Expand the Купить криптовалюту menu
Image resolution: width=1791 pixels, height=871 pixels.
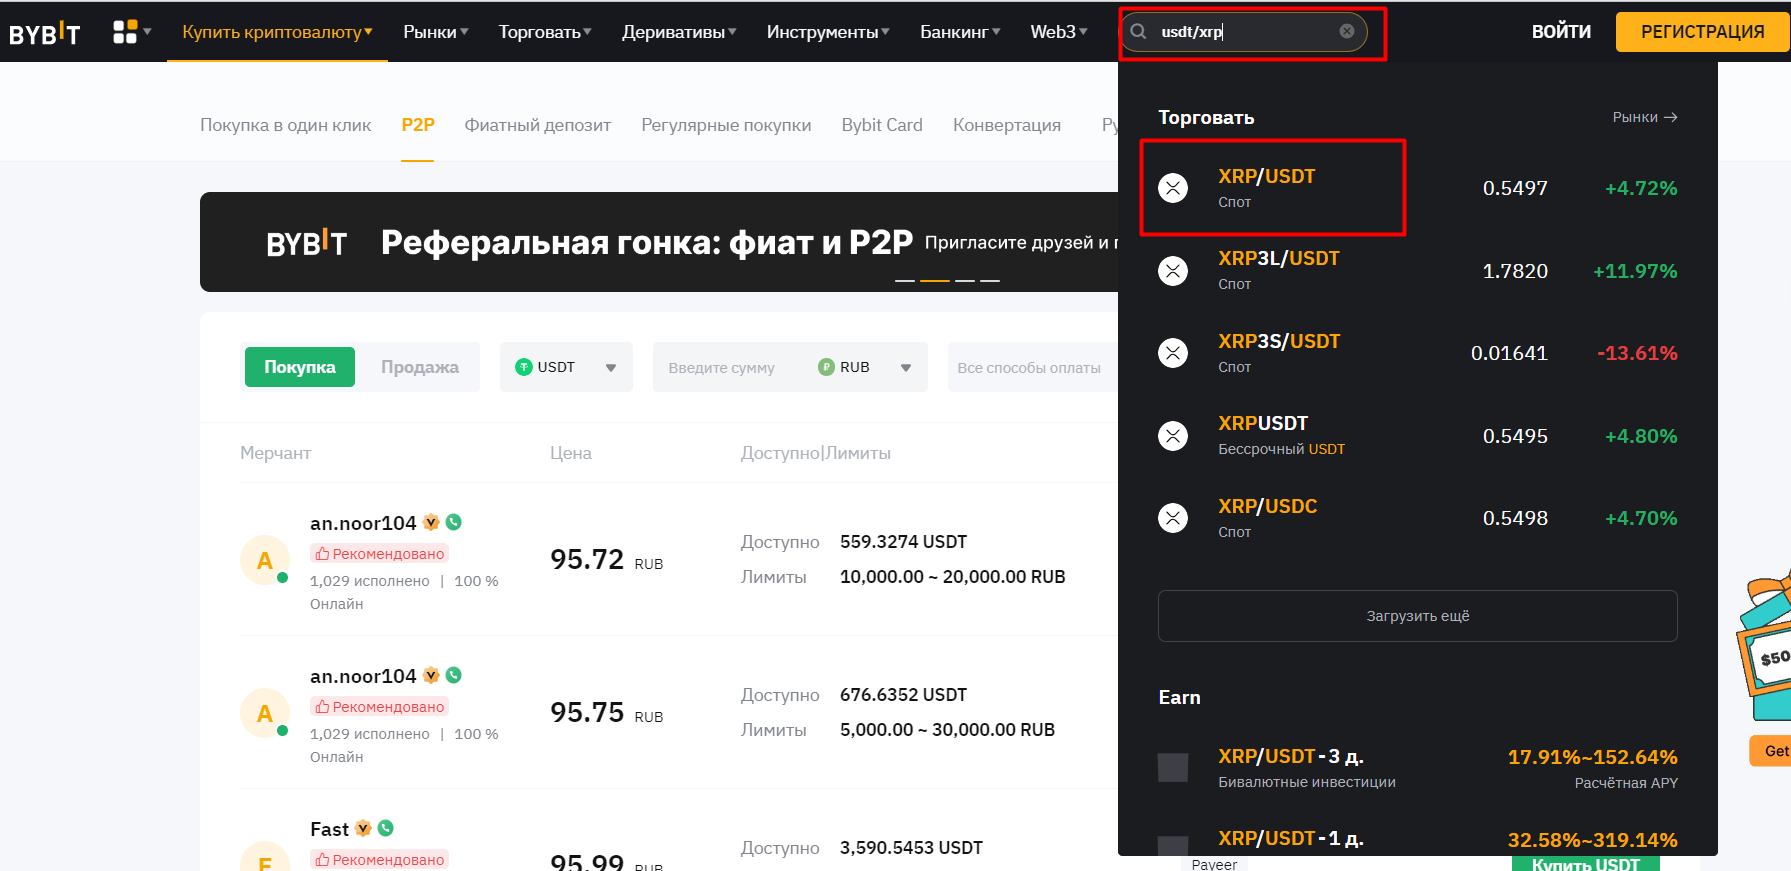point(277,32)
